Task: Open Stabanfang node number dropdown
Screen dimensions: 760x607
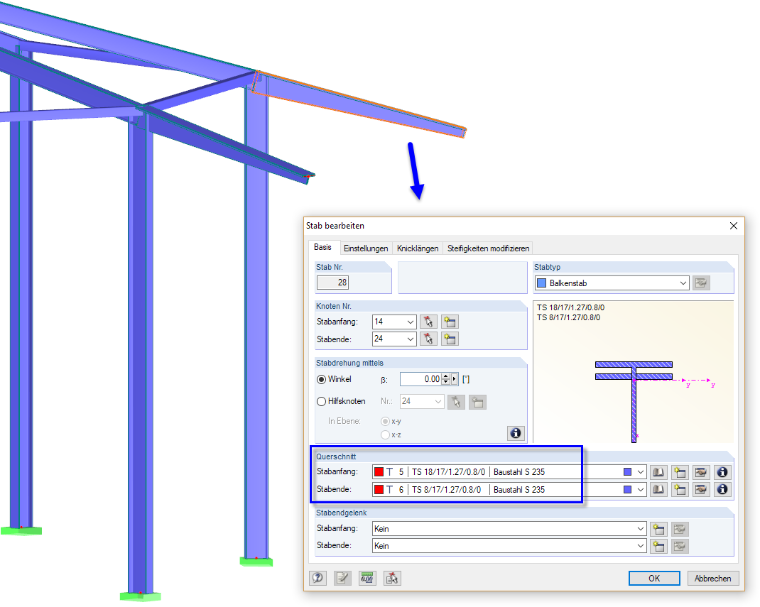Action: coord(410,322)
